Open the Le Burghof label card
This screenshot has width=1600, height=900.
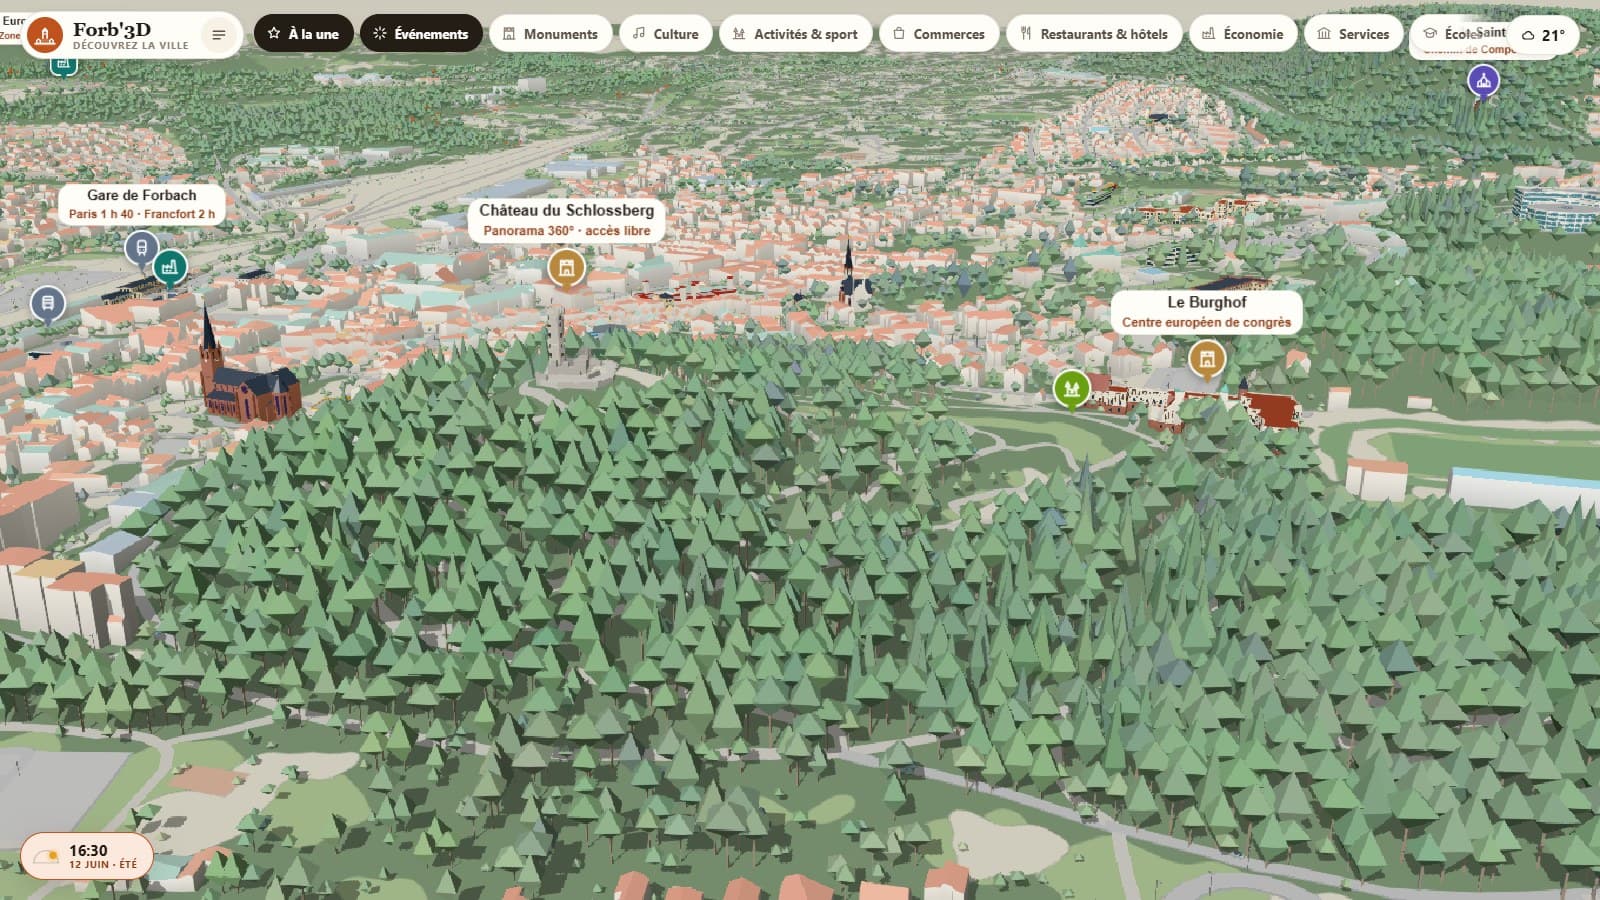1206,311
